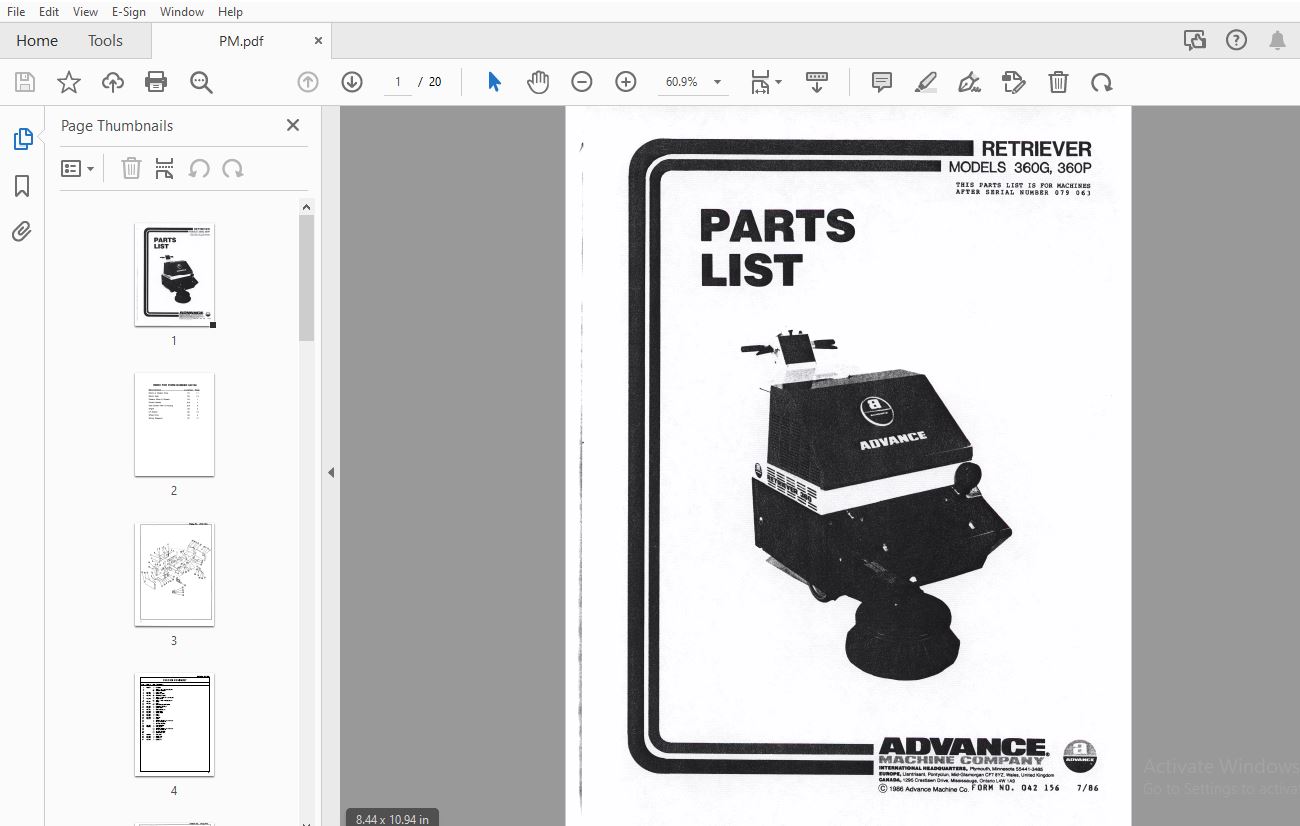Go to next page arrow
Image resolution: width=1300 pixels, height=826 pixels.
[x=352, y=82]
